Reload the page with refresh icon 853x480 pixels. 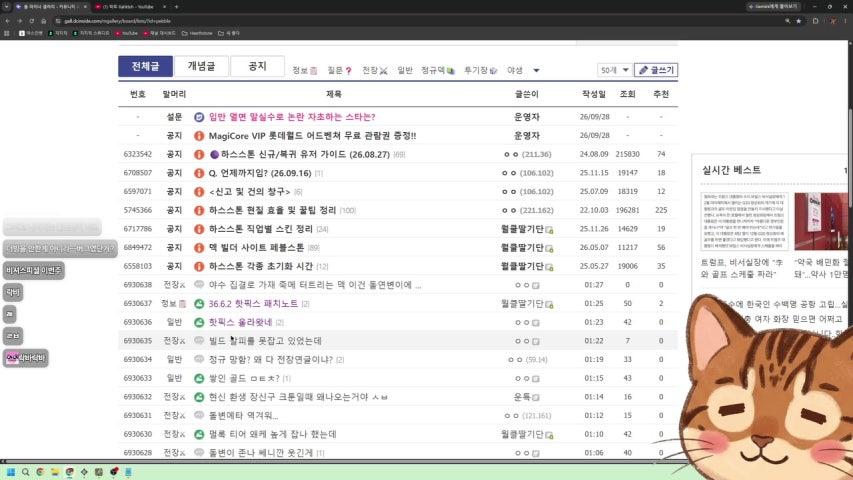[x=32, y=21]
